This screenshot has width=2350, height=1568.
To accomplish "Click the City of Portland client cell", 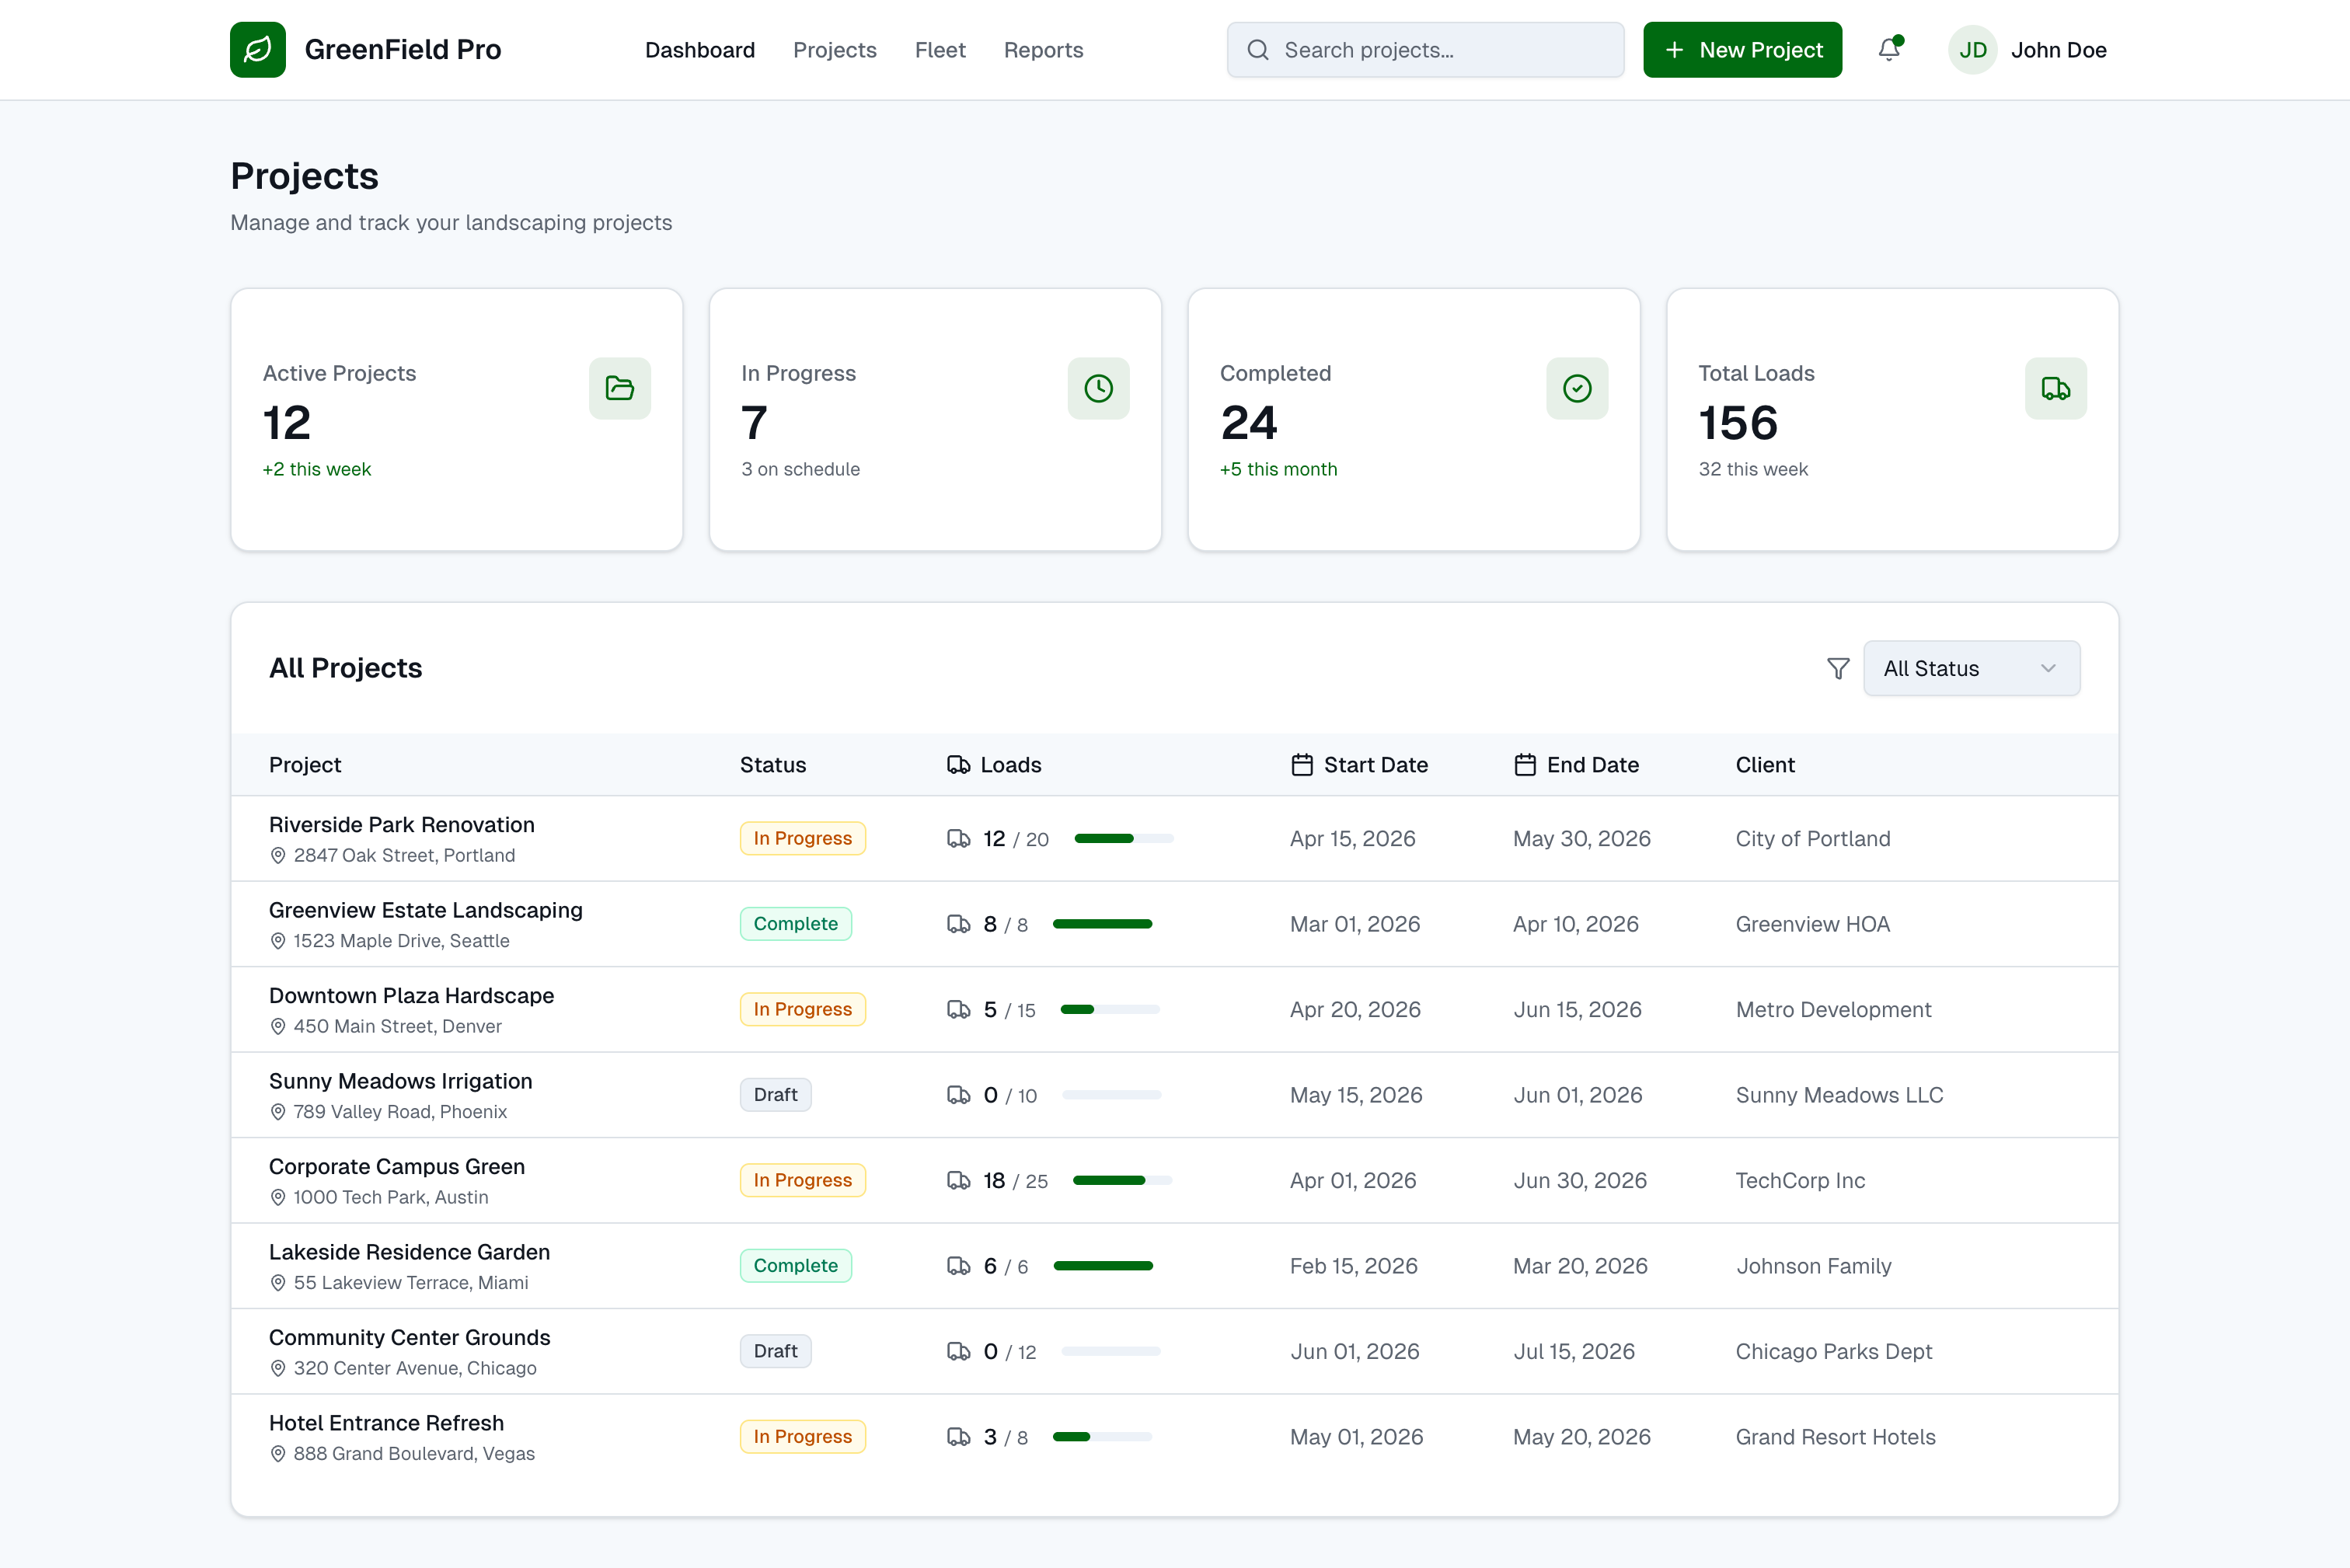I will [1812, 838].
